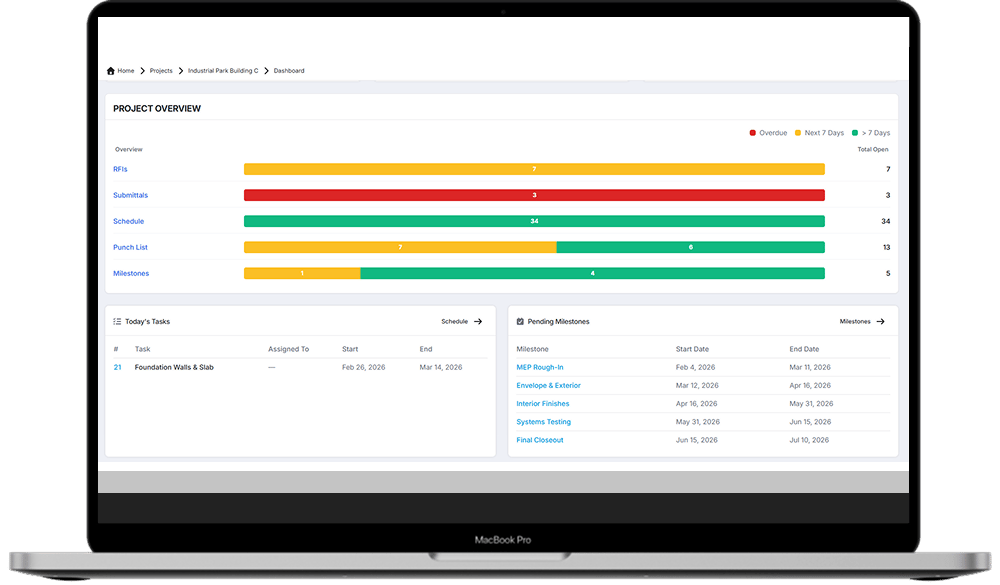The width and height of the screenshot is (1000, 585).
Task: Open the Envelope & Exterior milestone
Action: click(x=548, y=385)
